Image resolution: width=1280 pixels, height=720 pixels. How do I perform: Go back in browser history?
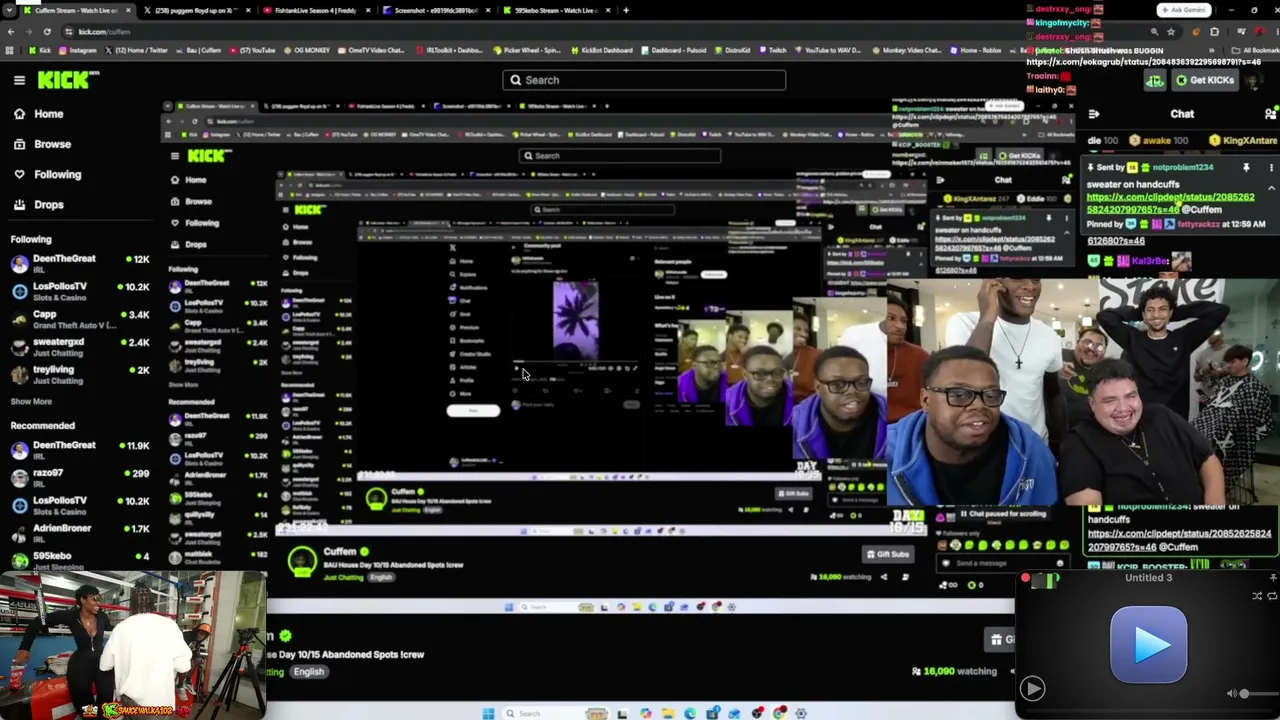tap(11, 32)
